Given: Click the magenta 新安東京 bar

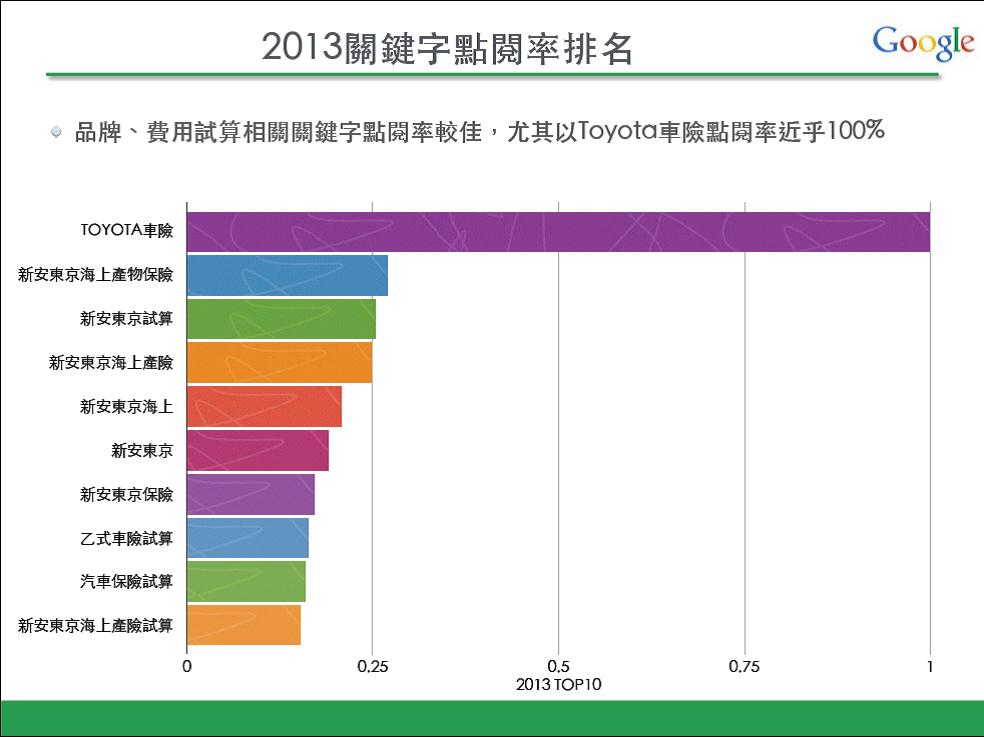Looking at the screenshot, I should tap(258, 450).
